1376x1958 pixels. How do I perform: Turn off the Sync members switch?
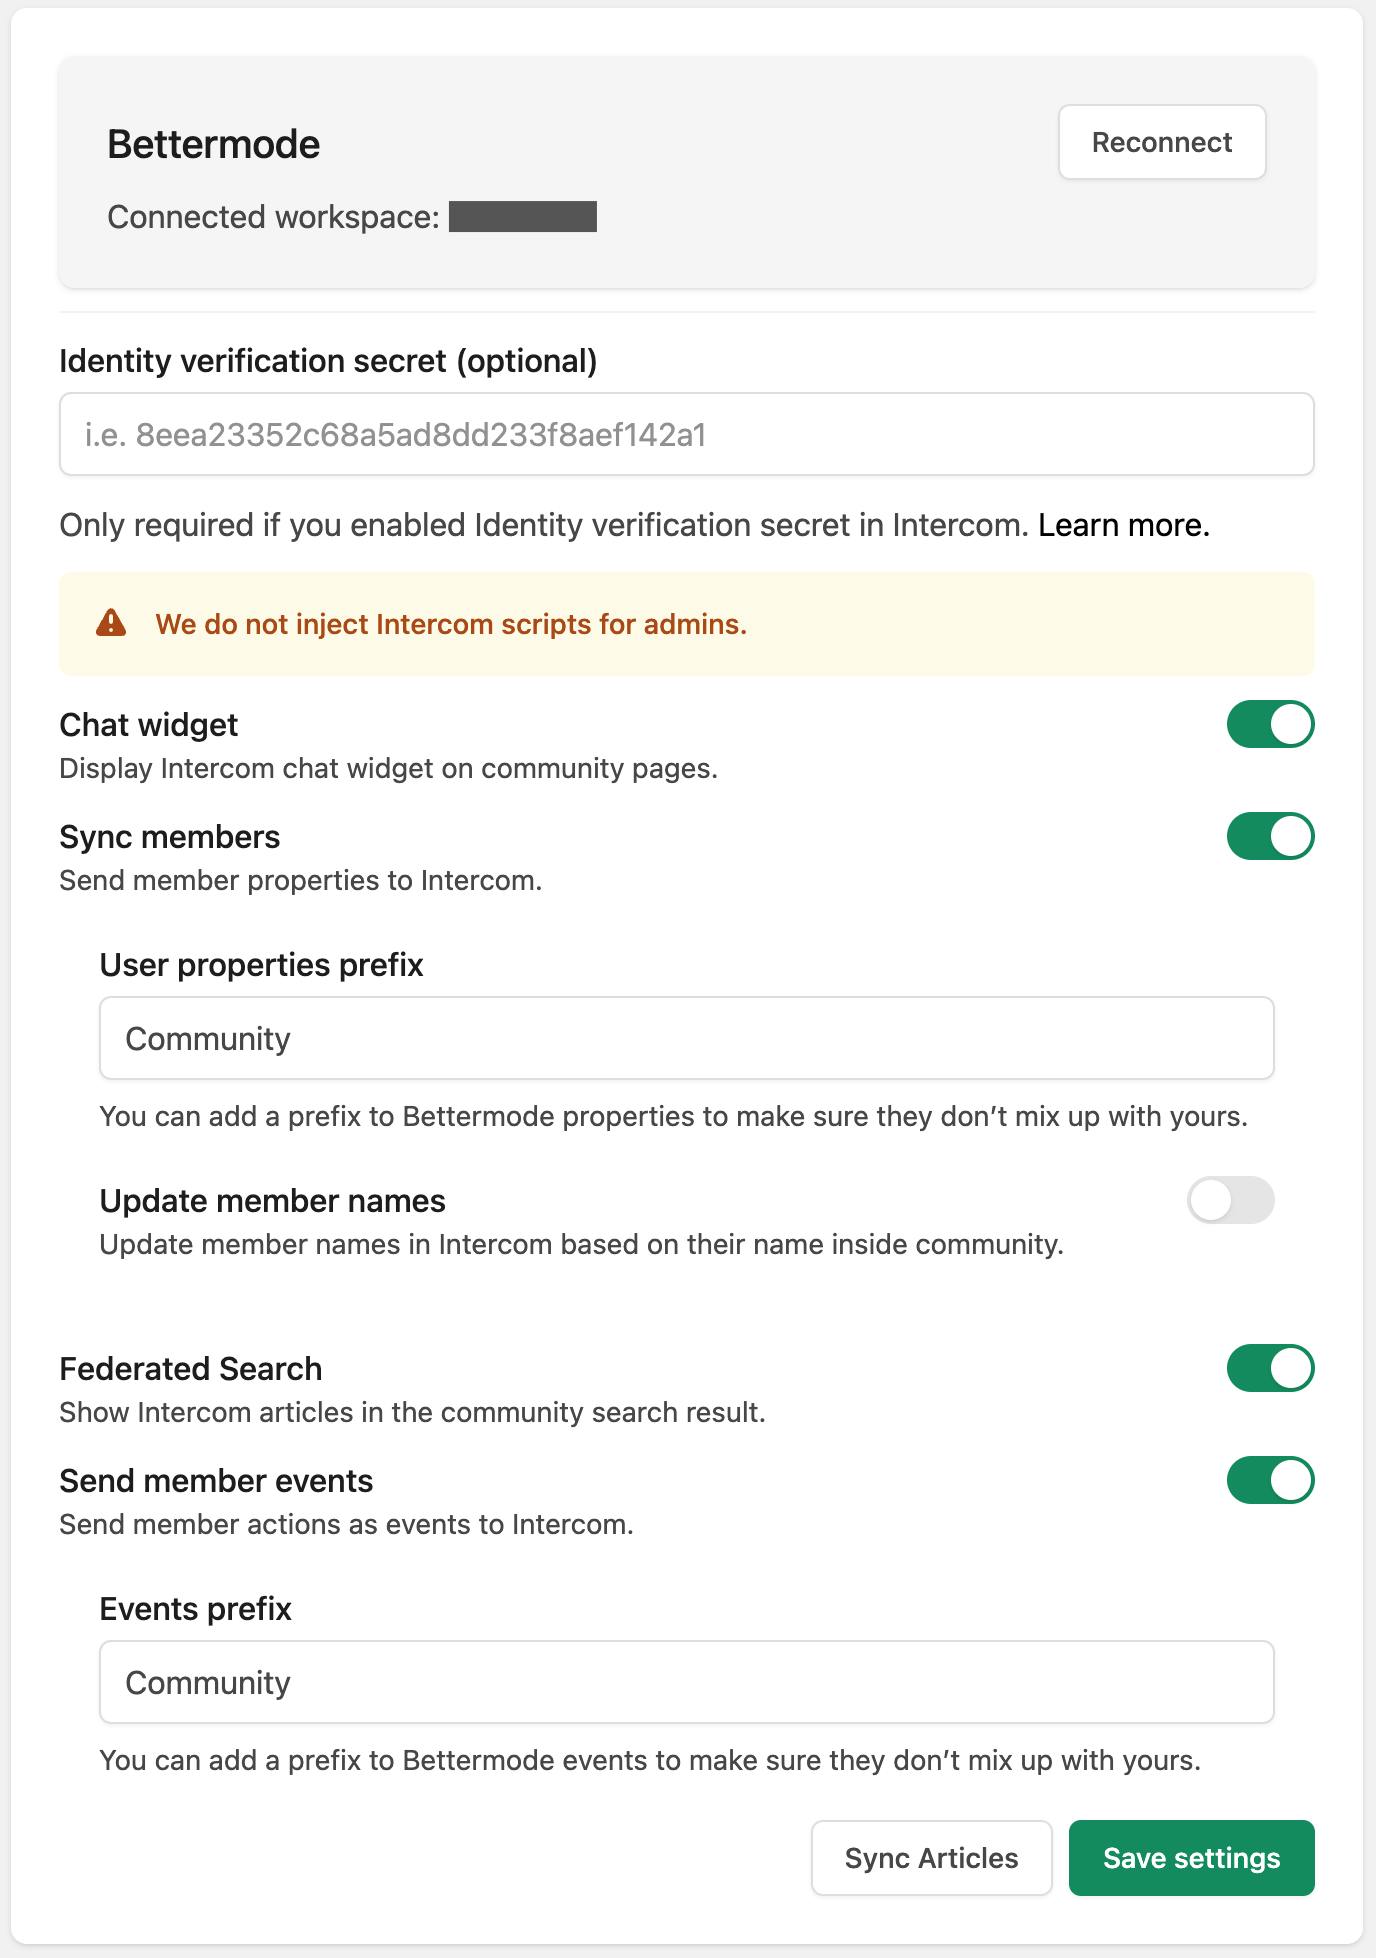click(x=1270, y=837)
